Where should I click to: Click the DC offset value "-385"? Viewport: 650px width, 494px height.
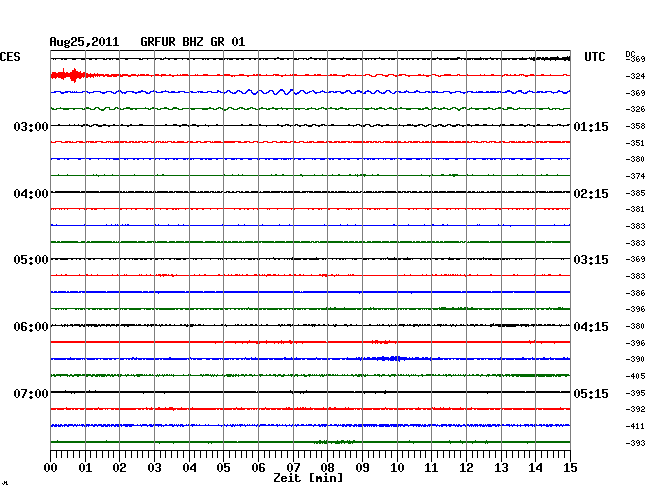[635, 193]
